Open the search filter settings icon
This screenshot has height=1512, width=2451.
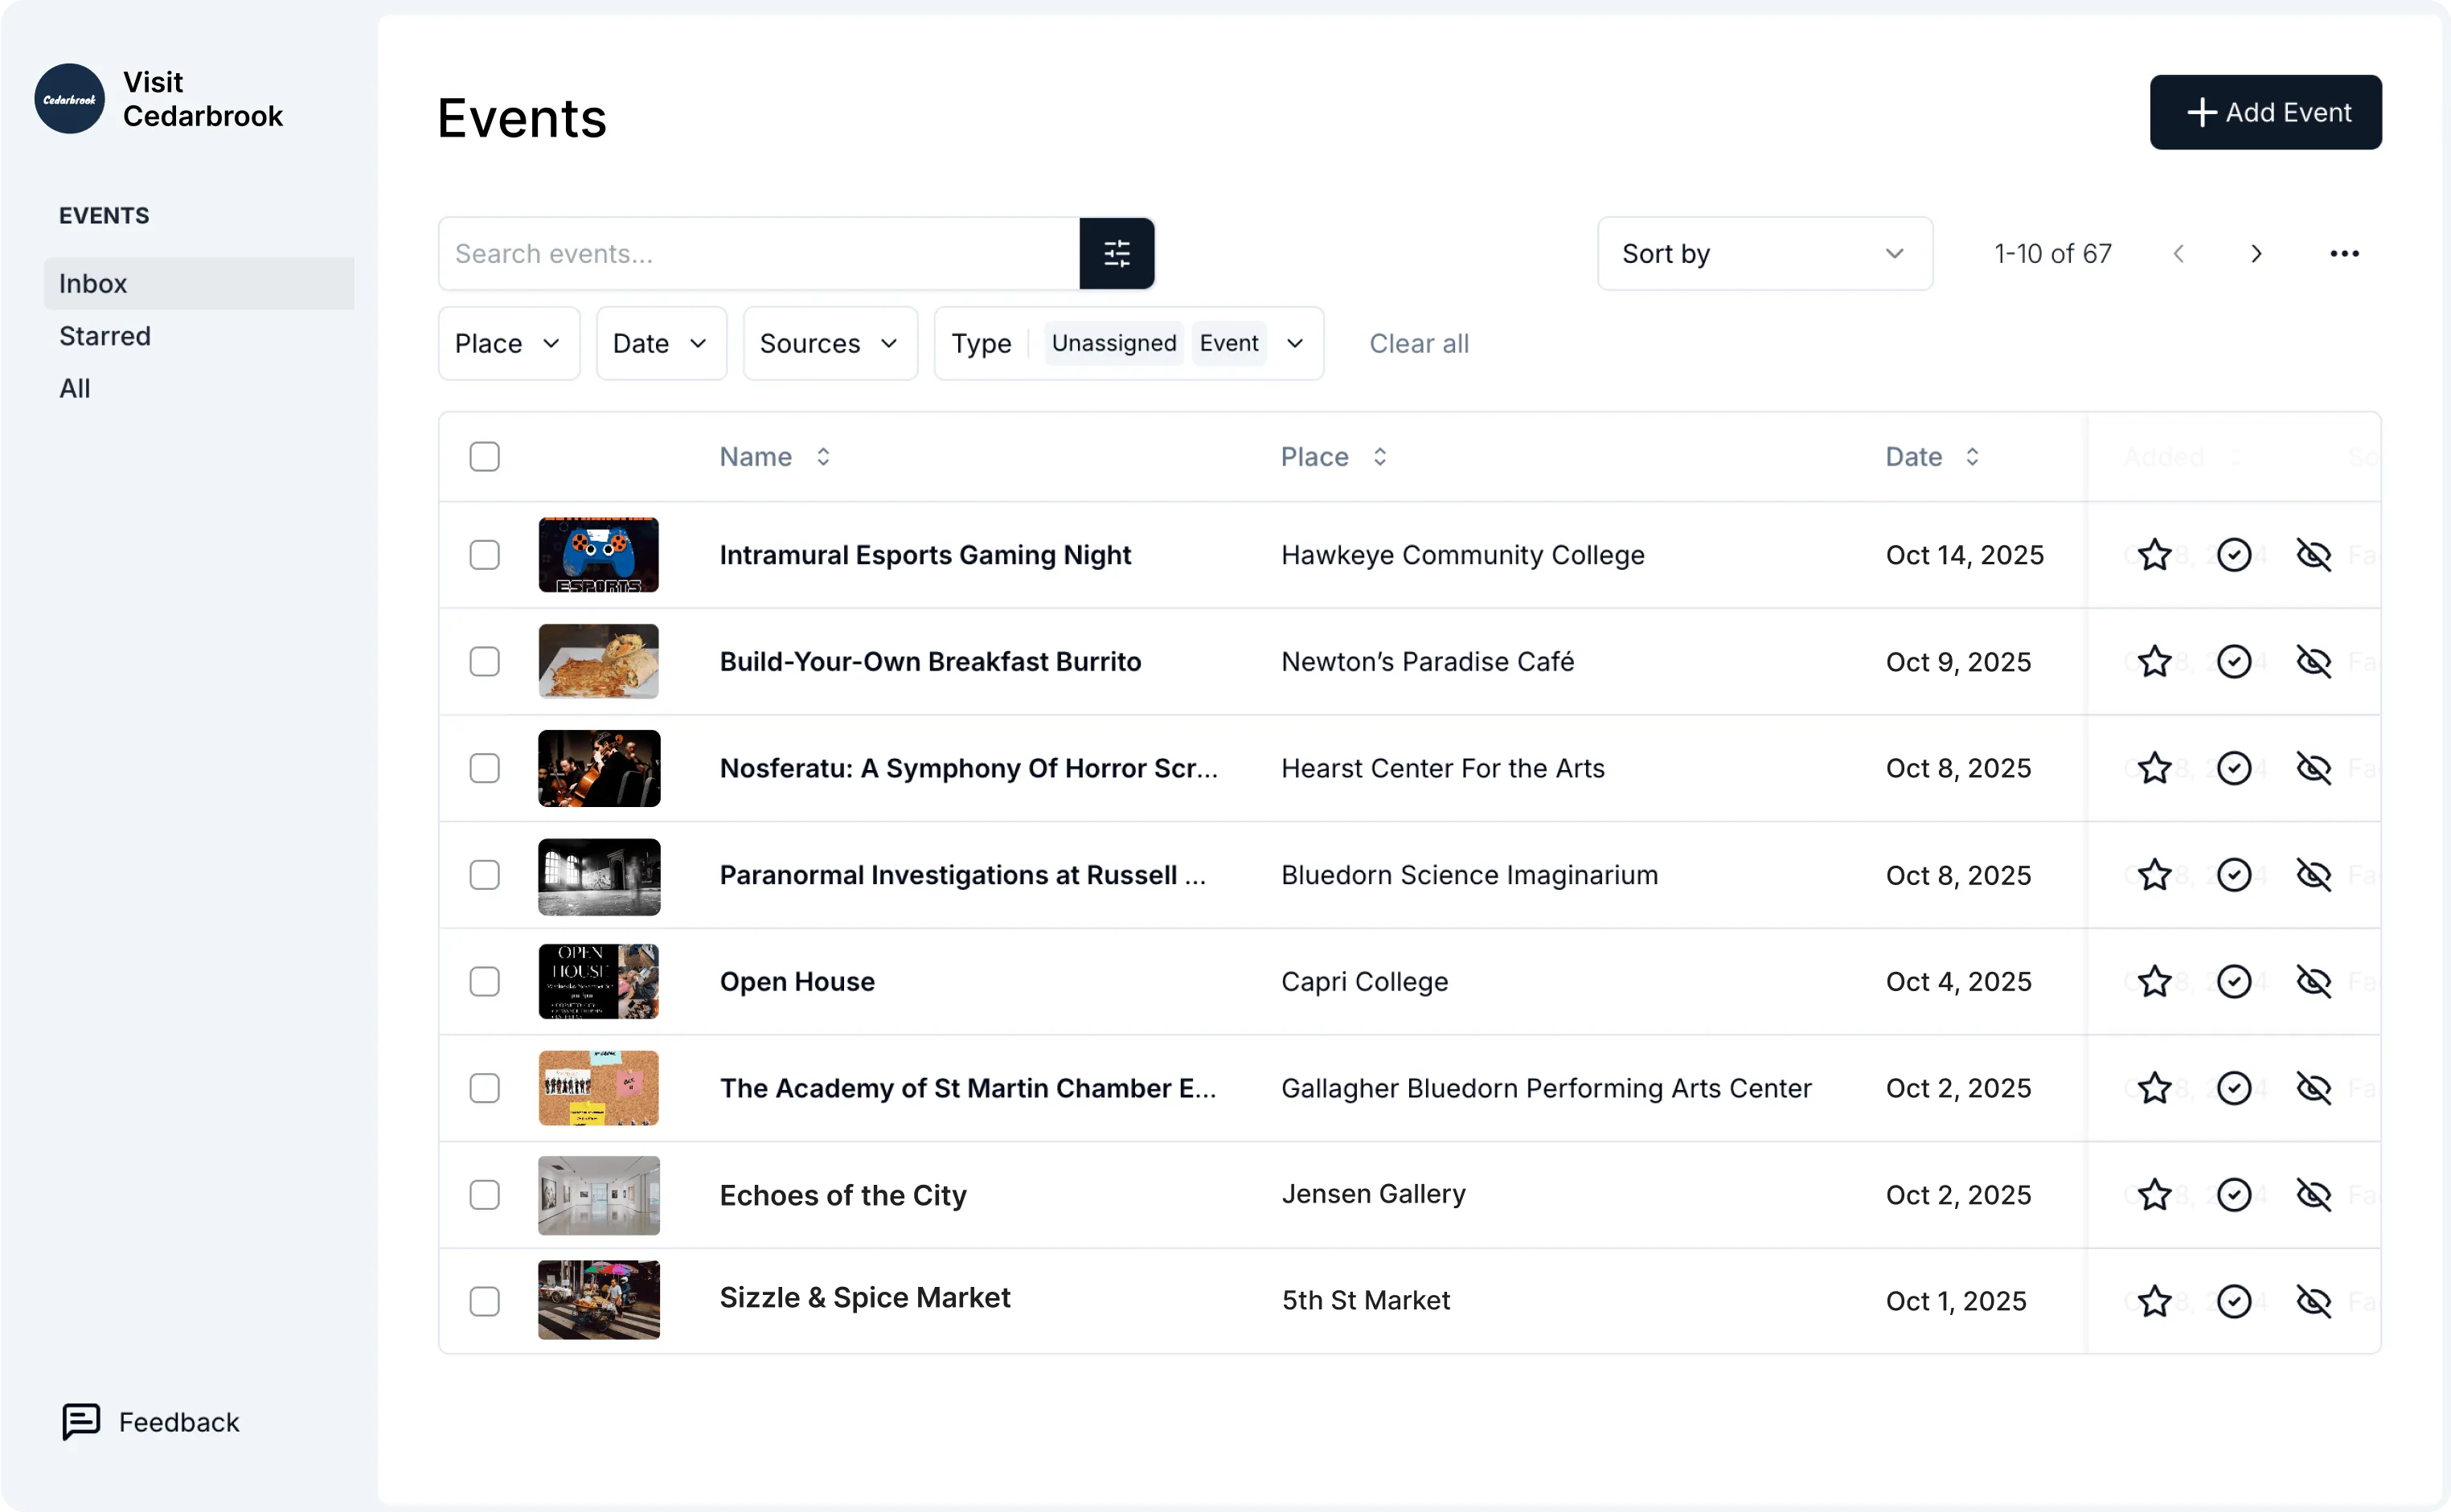click(1116, 254)
